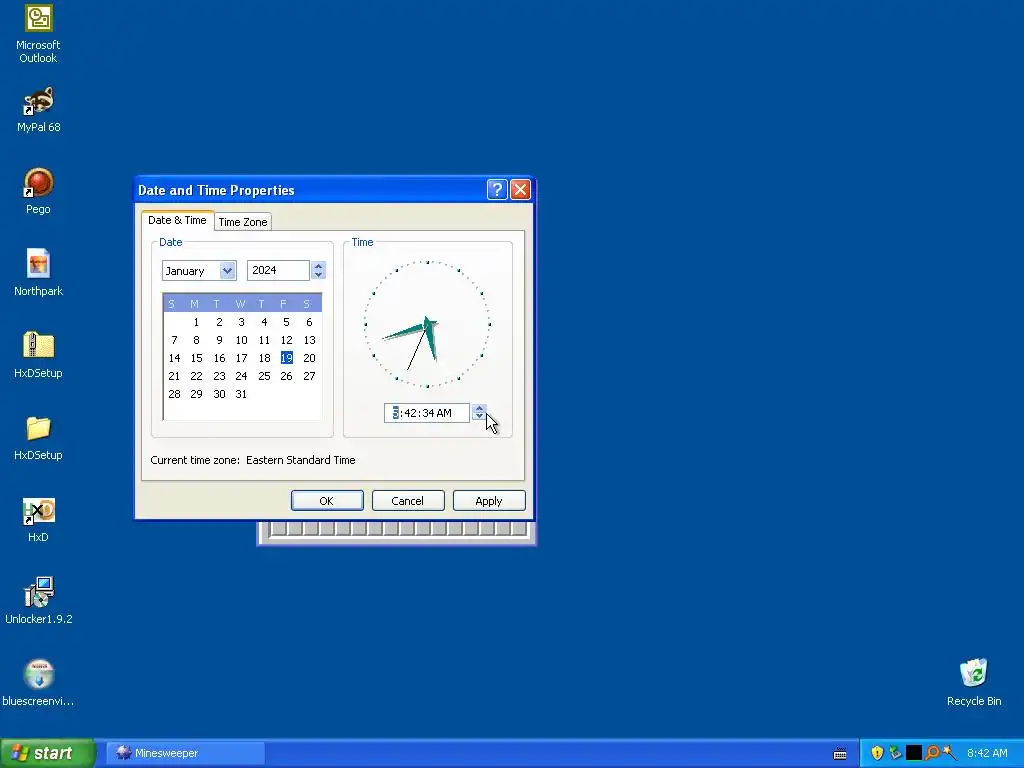
Task: Select day 15 in the calendar
Action: click(x=196, y=358)
